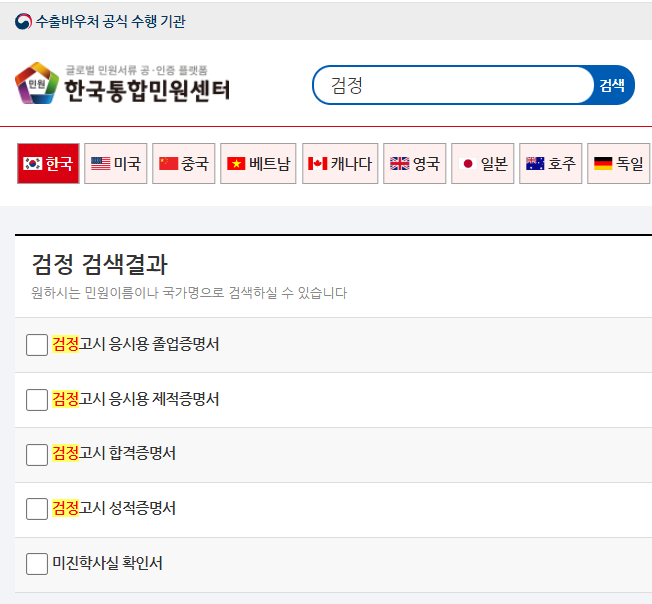The height and width of the screenshot is (604, 652).
Task: Click the 원하시는 민원이름이나 국가명으로 검색하실 수 있습니다 hint
Action: pos(189,293)
